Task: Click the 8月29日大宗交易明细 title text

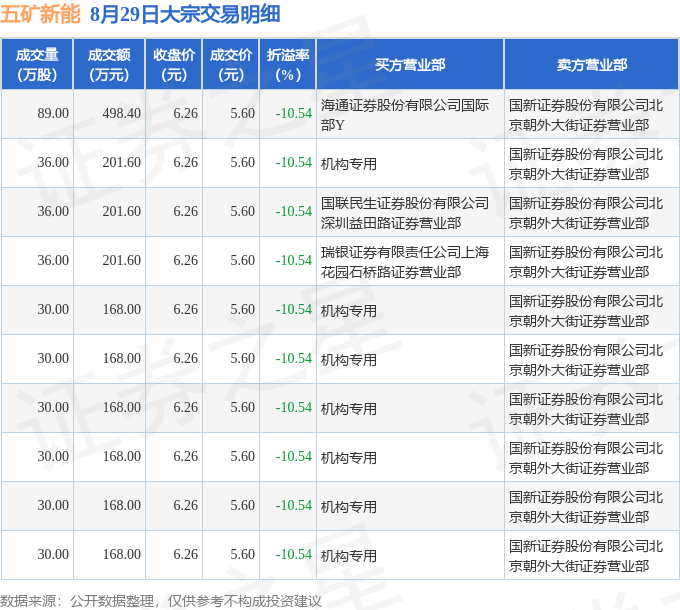Action: point(185,14)
